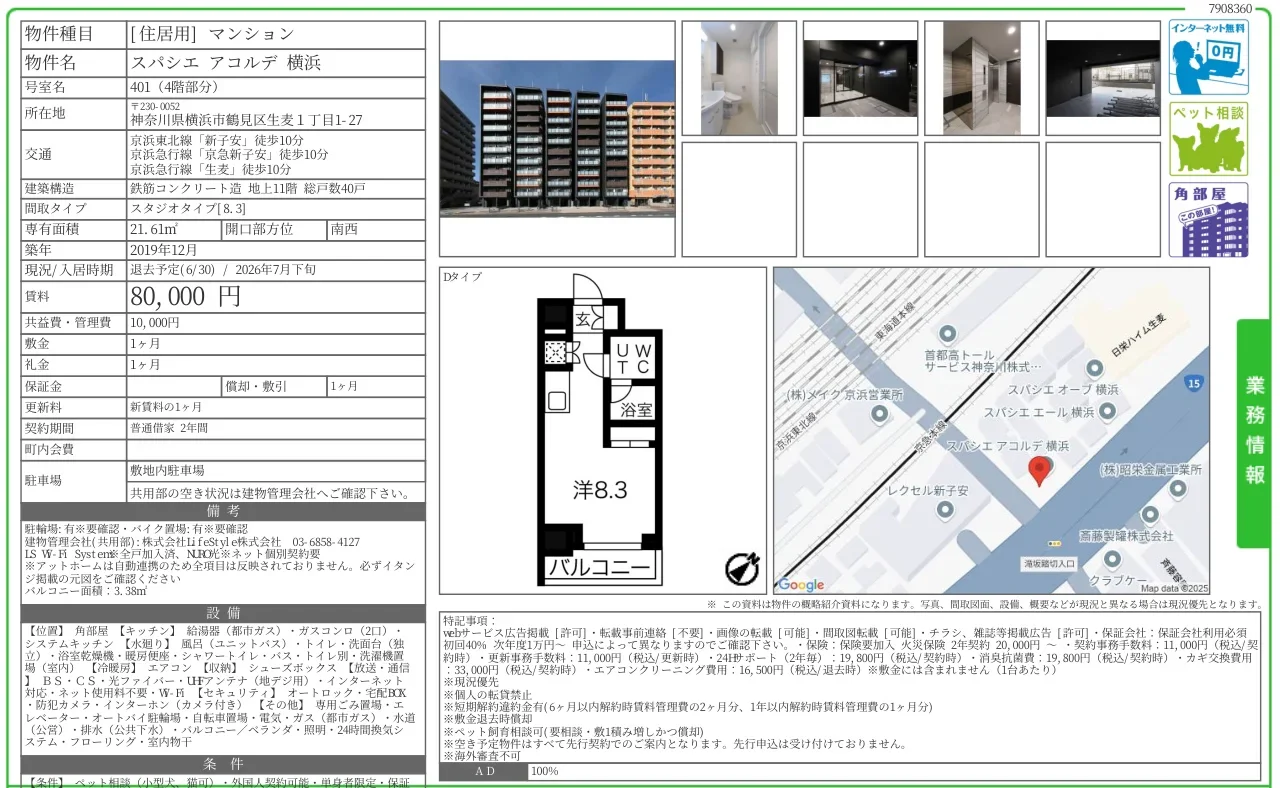Click contract term 普通借家 2年間
Viewport: 1280px width, 788px height.
(x=169, y=428)
